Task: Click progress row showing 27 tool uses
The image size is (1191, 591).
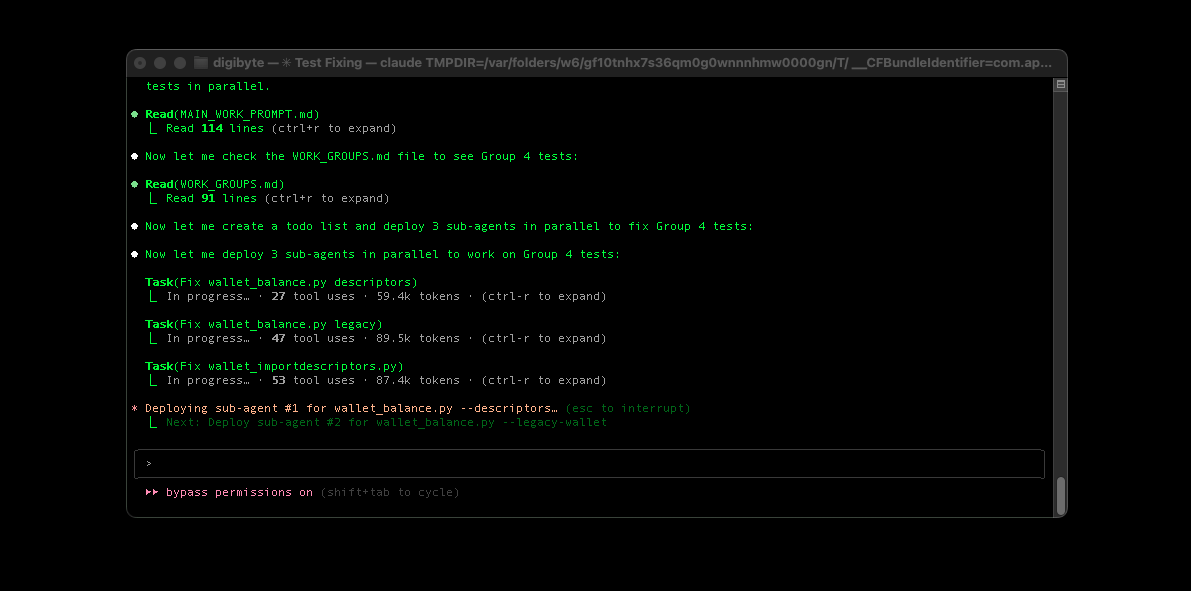Action: click(x=377, y=296)
